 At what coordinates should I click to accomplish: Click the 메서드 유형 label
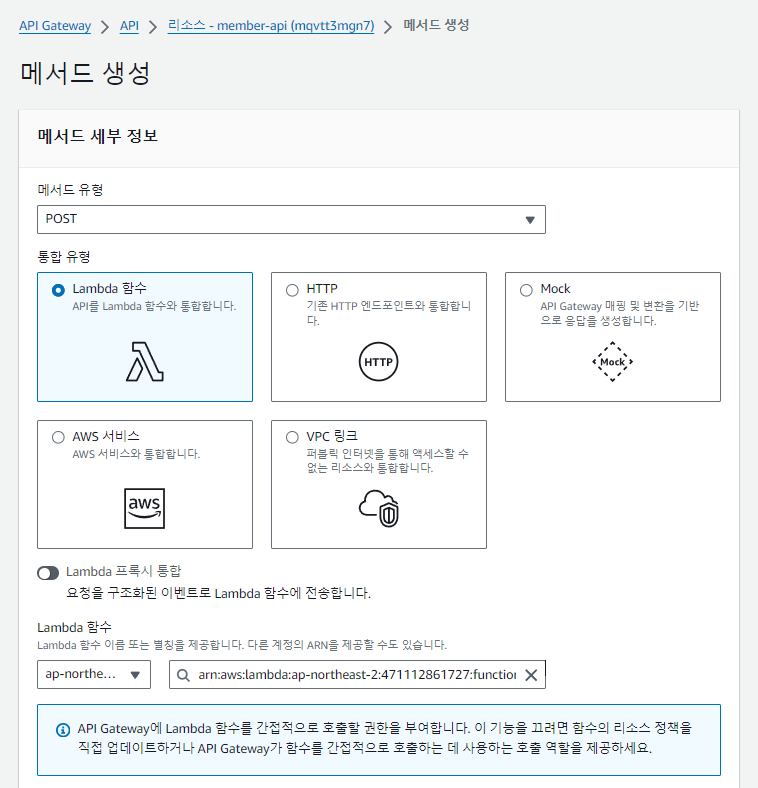(x=70, y=190)
